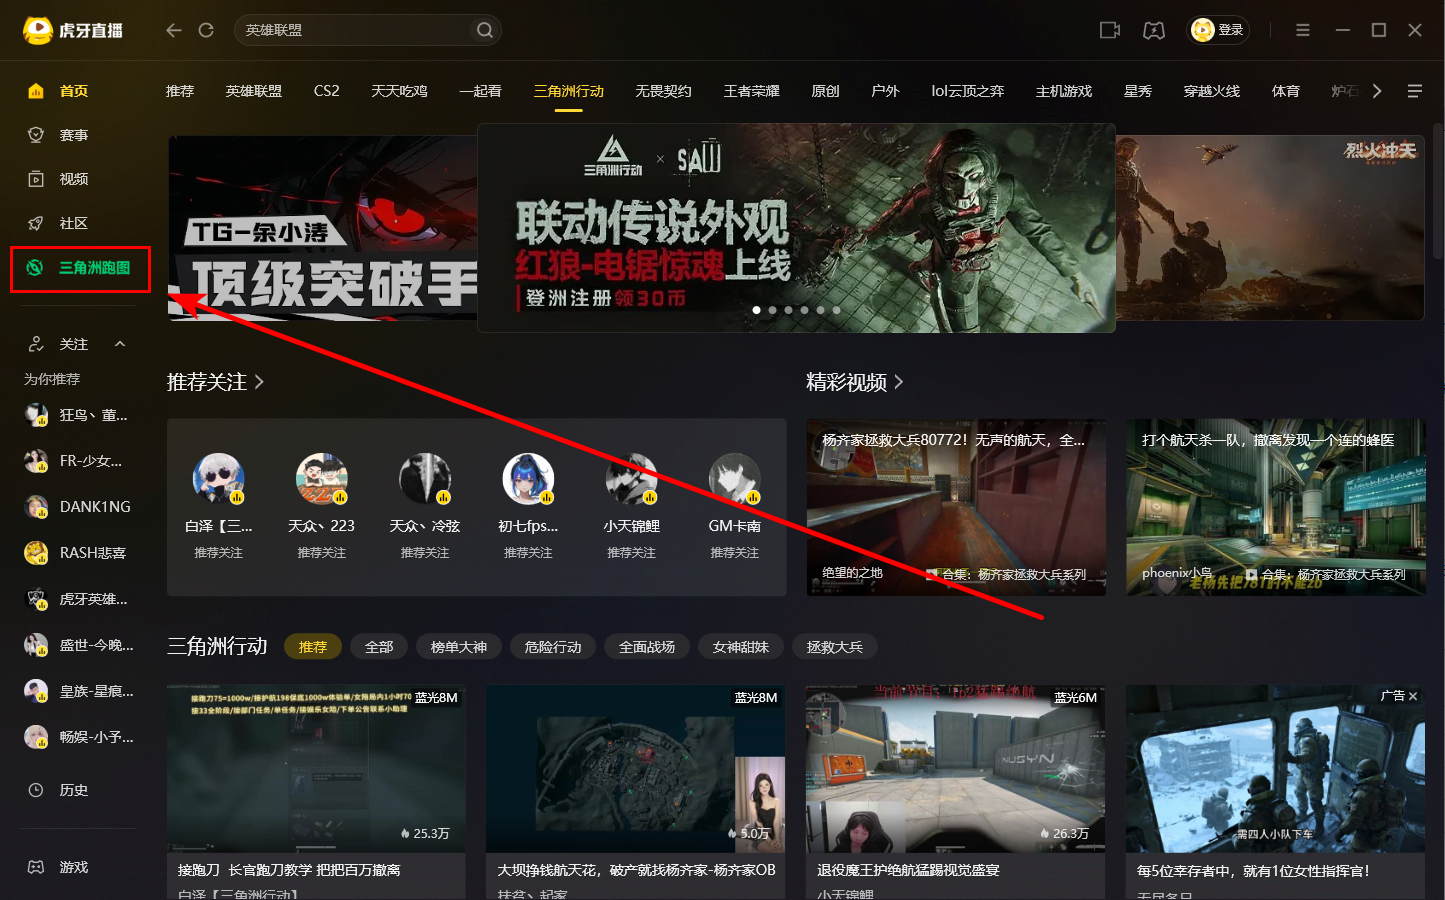Screen dimensions: 1445x900
Task: Open the hamburger menu in the title bar
Action: coord(1302,30)
